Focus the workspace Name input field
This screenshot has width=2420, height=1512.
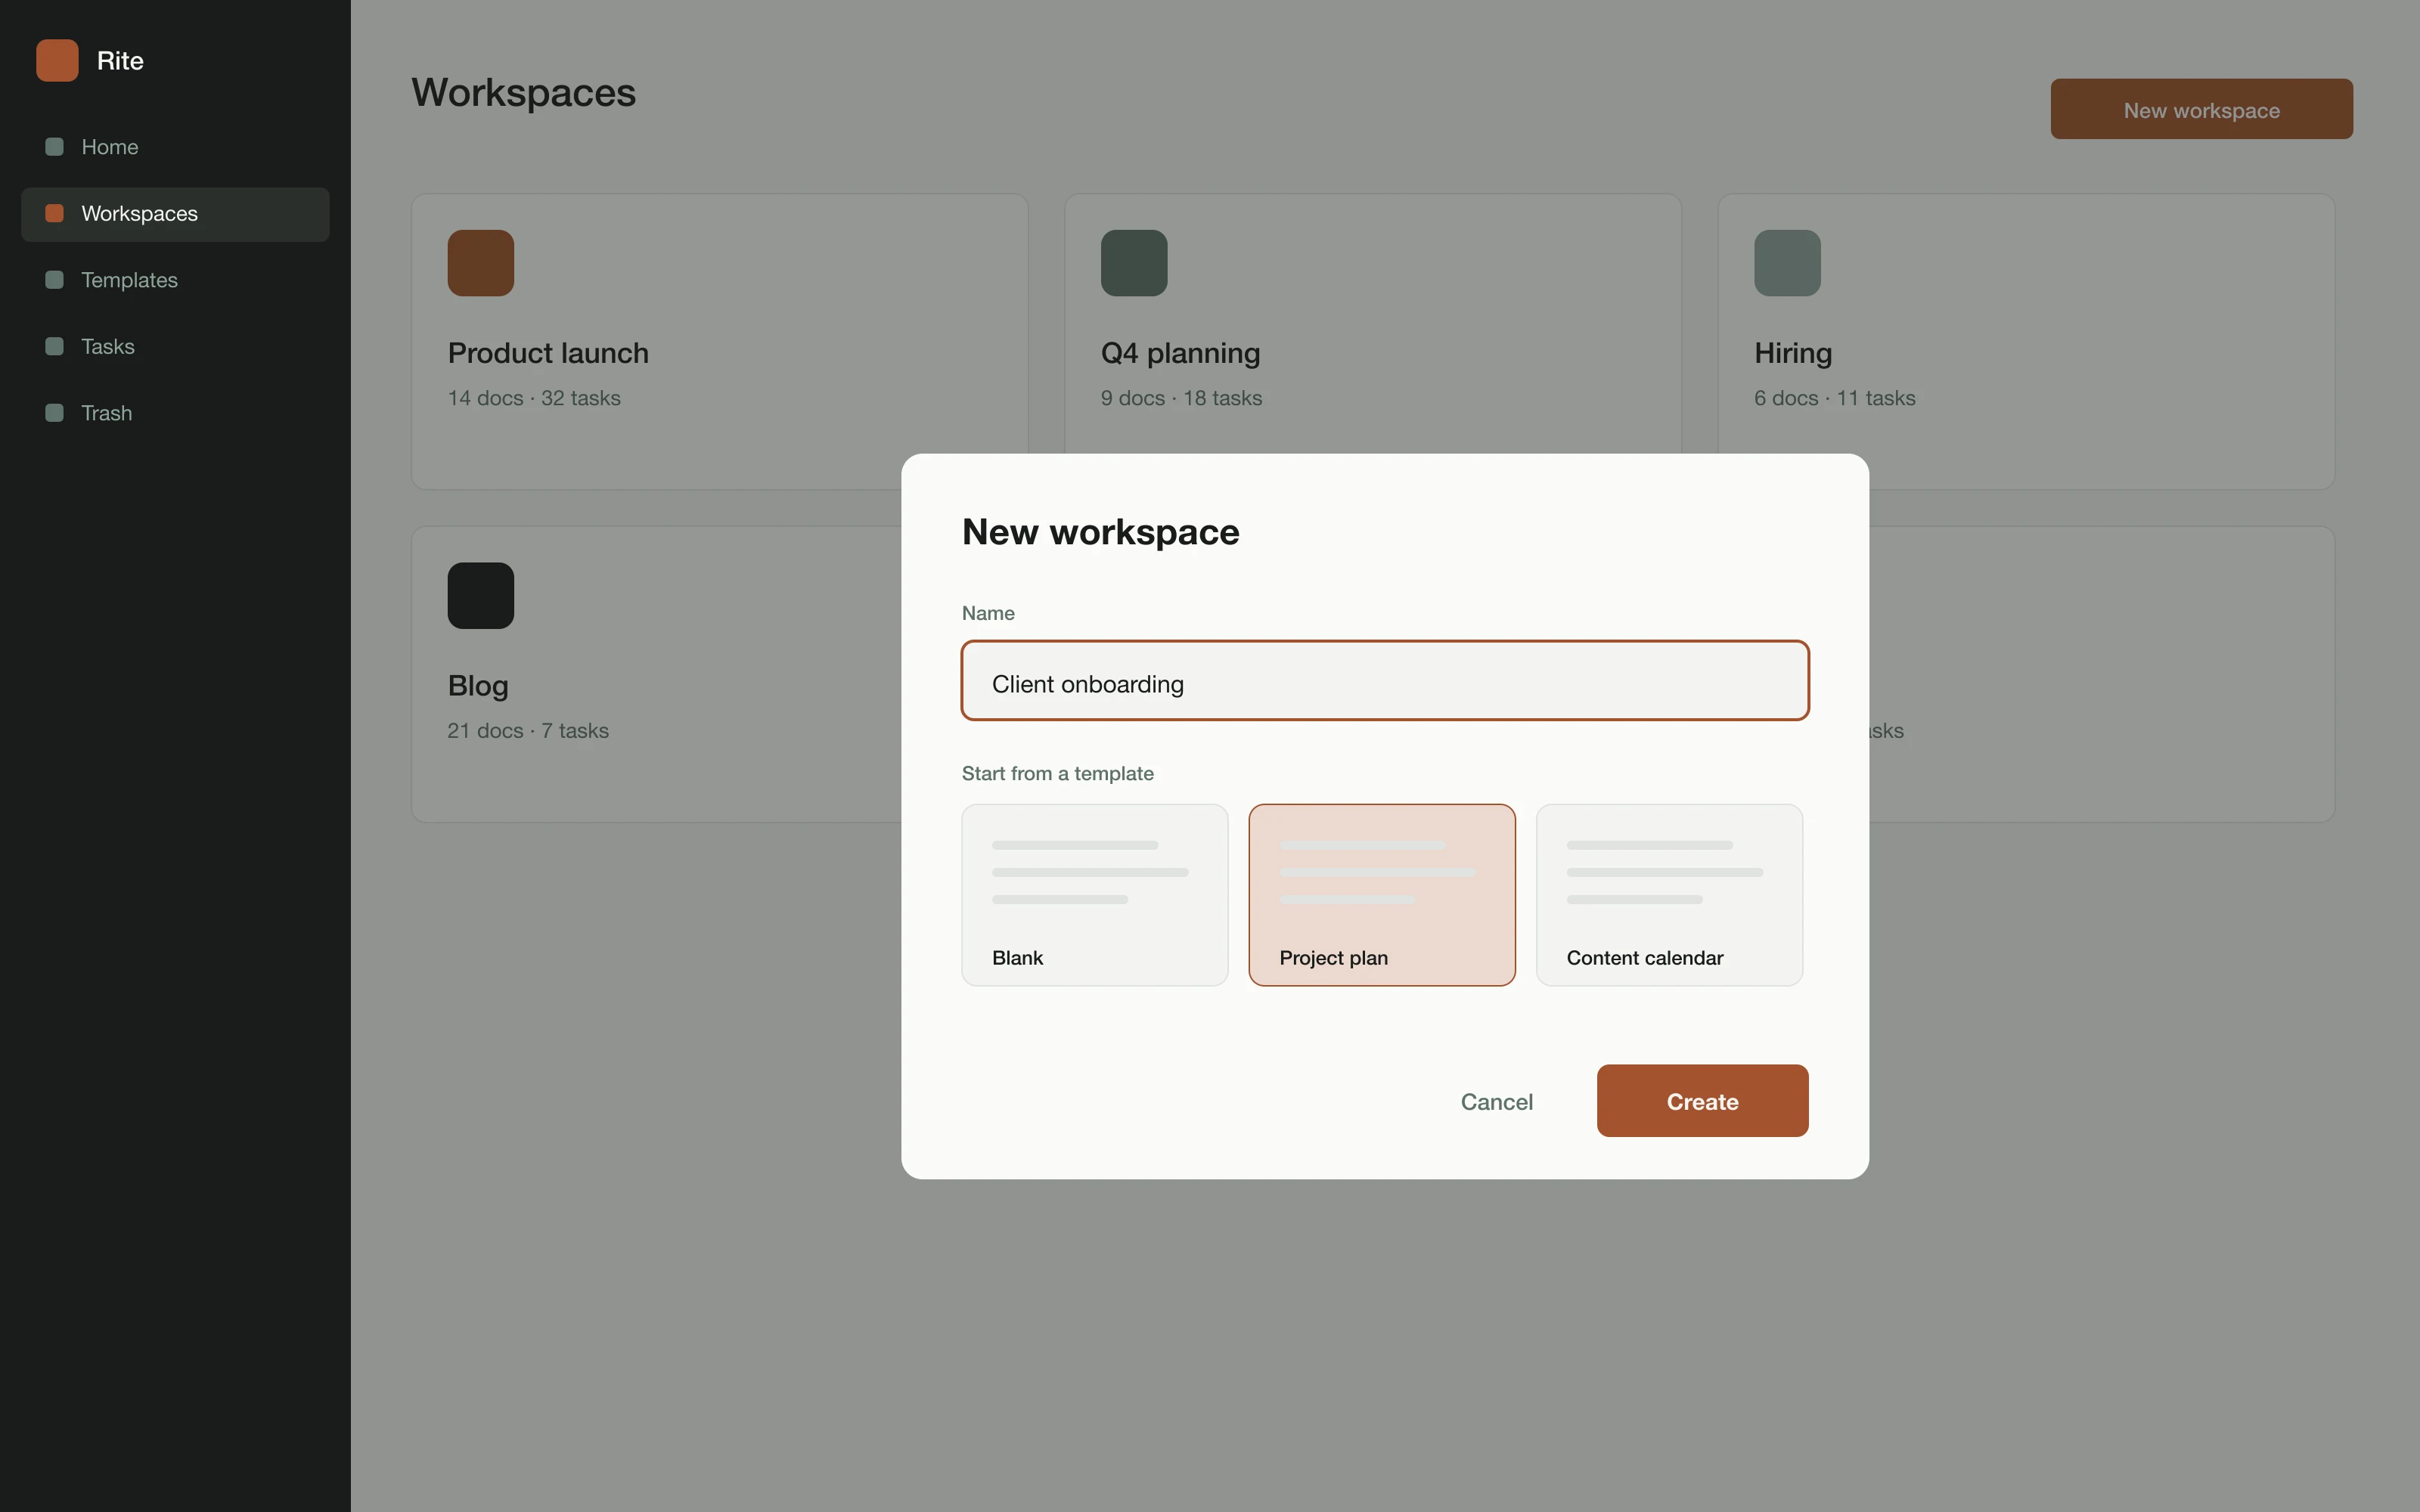1385,681
